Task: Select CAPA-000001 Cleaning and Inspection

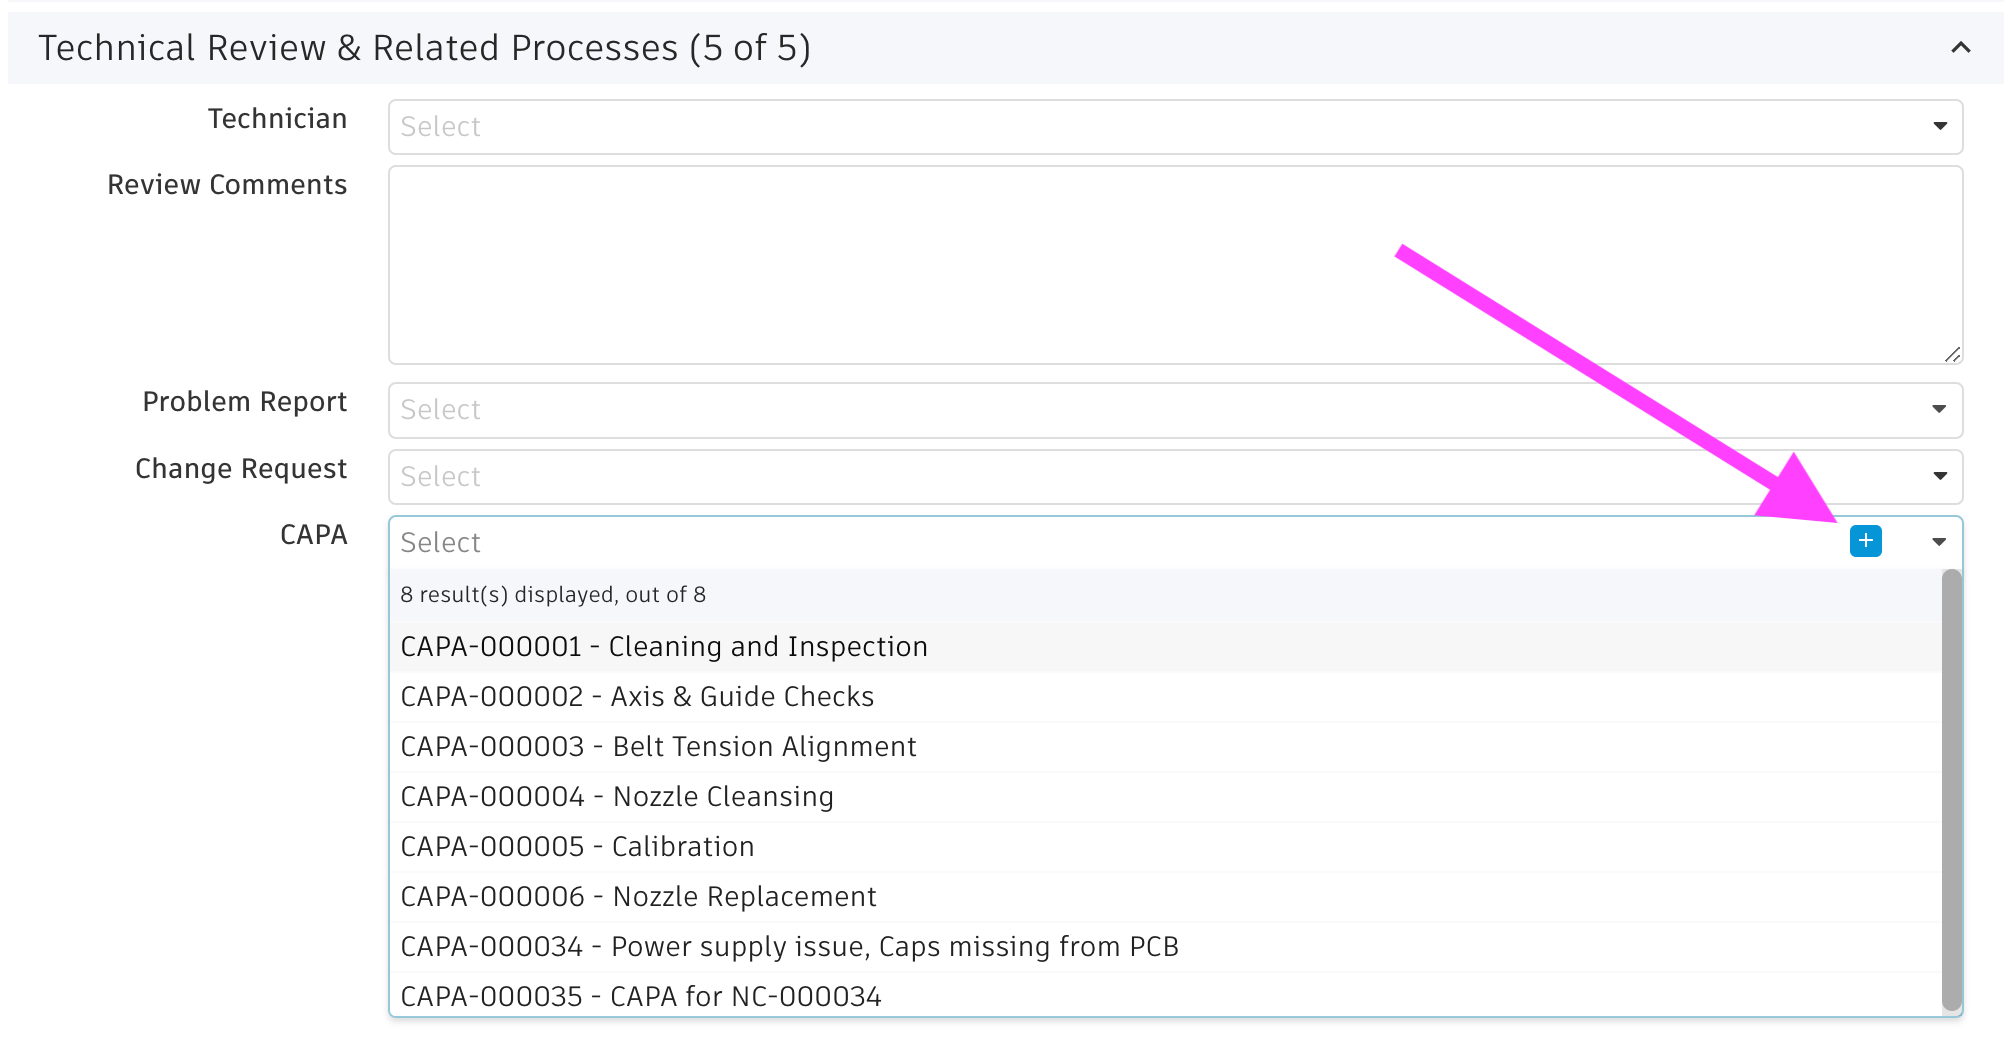Action: (x=664, y=647)
